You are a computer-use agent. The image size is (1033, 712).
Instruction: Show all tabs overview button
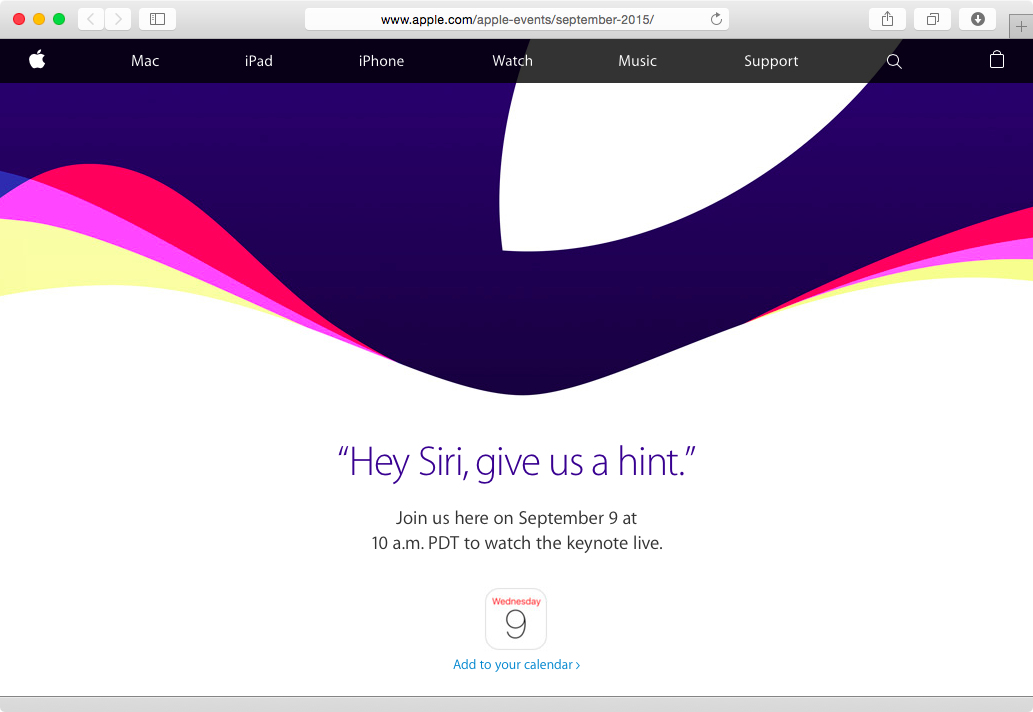click(x=932, y=19)
